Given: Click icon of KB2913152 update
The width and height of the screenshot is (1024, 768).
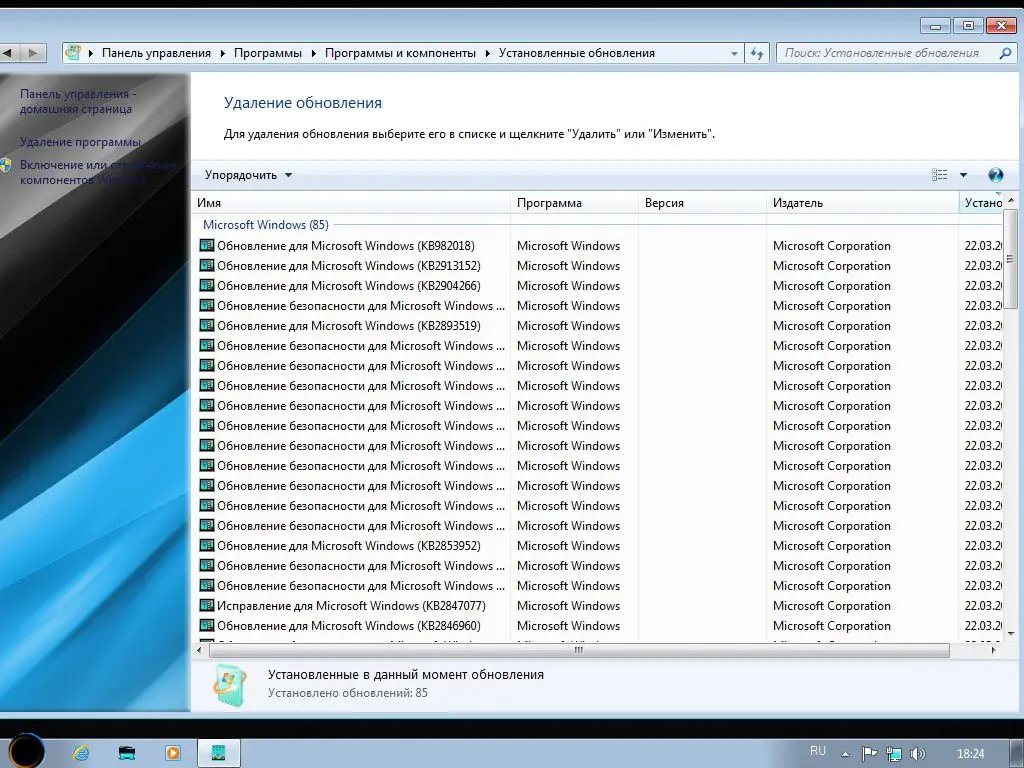Looking at the screenshot, I should pos(206,265).
